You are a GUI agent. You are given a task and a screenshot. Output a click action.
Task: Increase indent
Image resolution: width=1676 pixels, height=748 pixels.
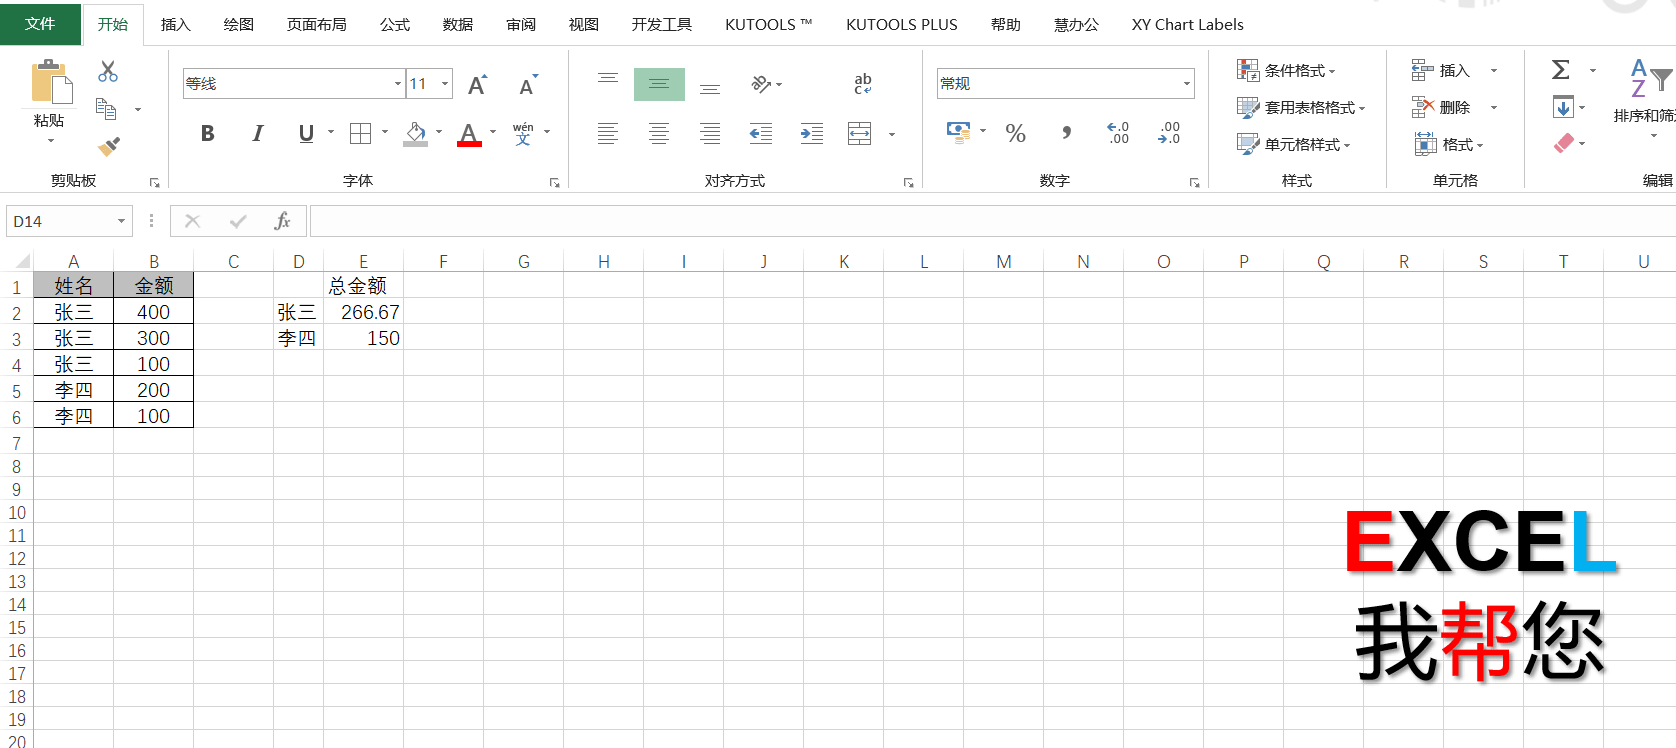[812, 133]
